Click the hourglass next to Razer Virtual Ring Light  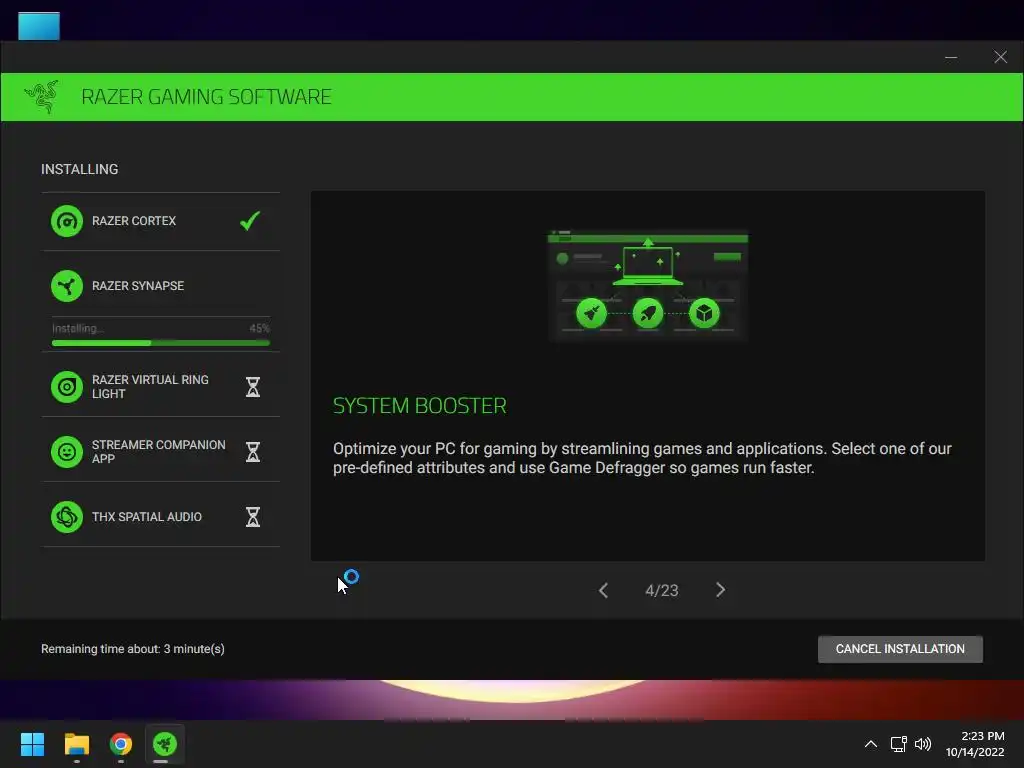[253, 387]
